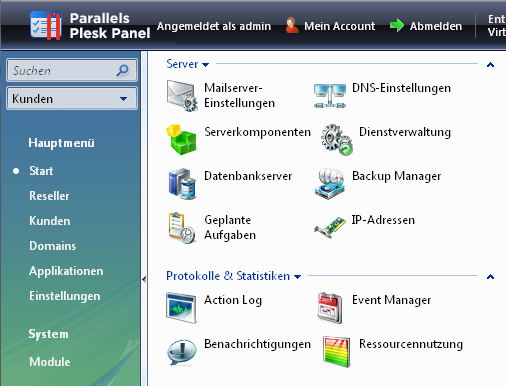
Task: Click the DNS-Einstellungen text link
Action: 401,88
